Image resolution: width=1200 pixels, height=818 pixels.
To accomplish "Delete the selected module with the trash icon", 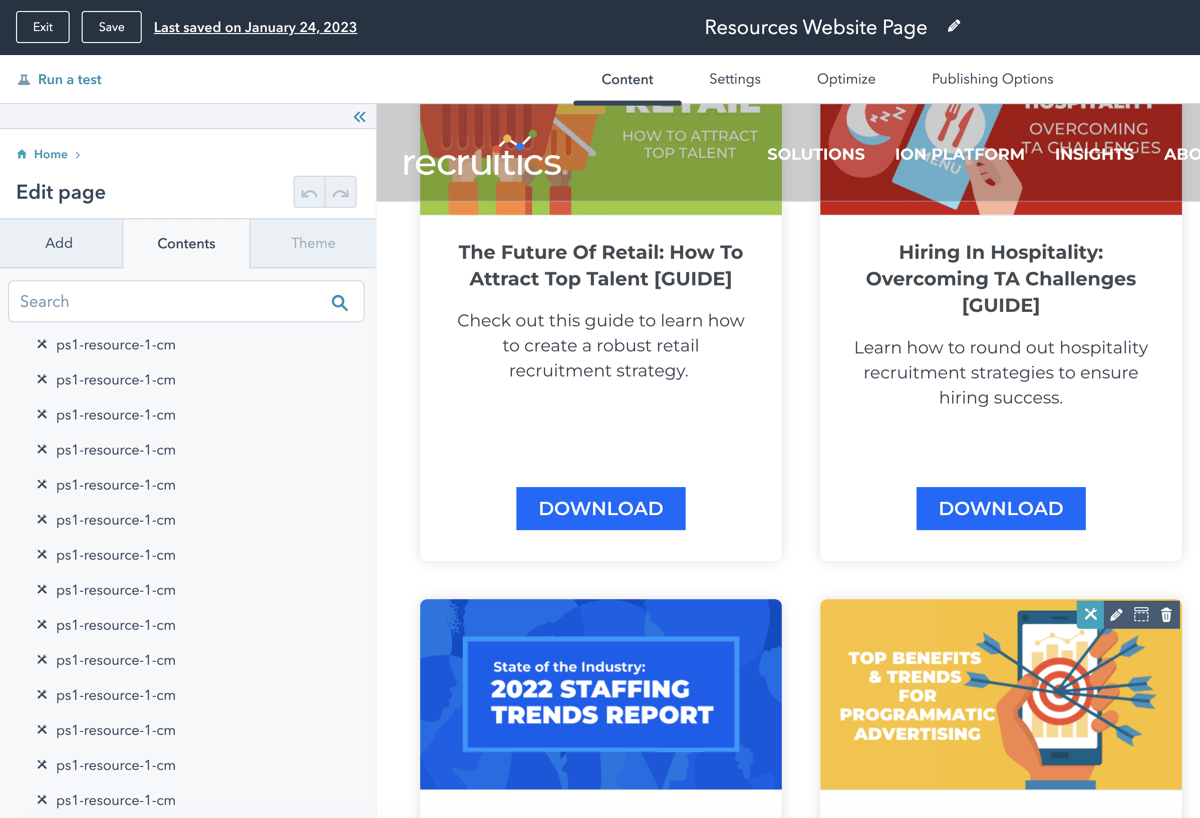I will [1166, 615].
